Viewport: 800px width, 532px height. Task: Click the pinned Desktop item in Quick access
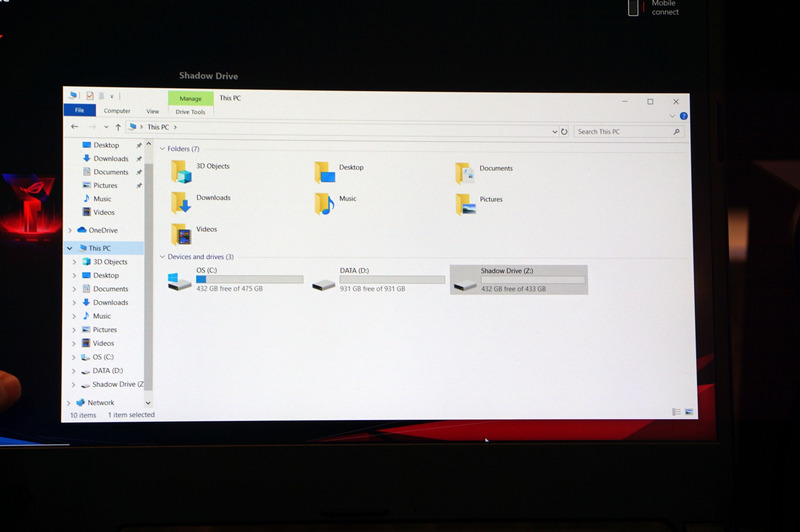106,145
